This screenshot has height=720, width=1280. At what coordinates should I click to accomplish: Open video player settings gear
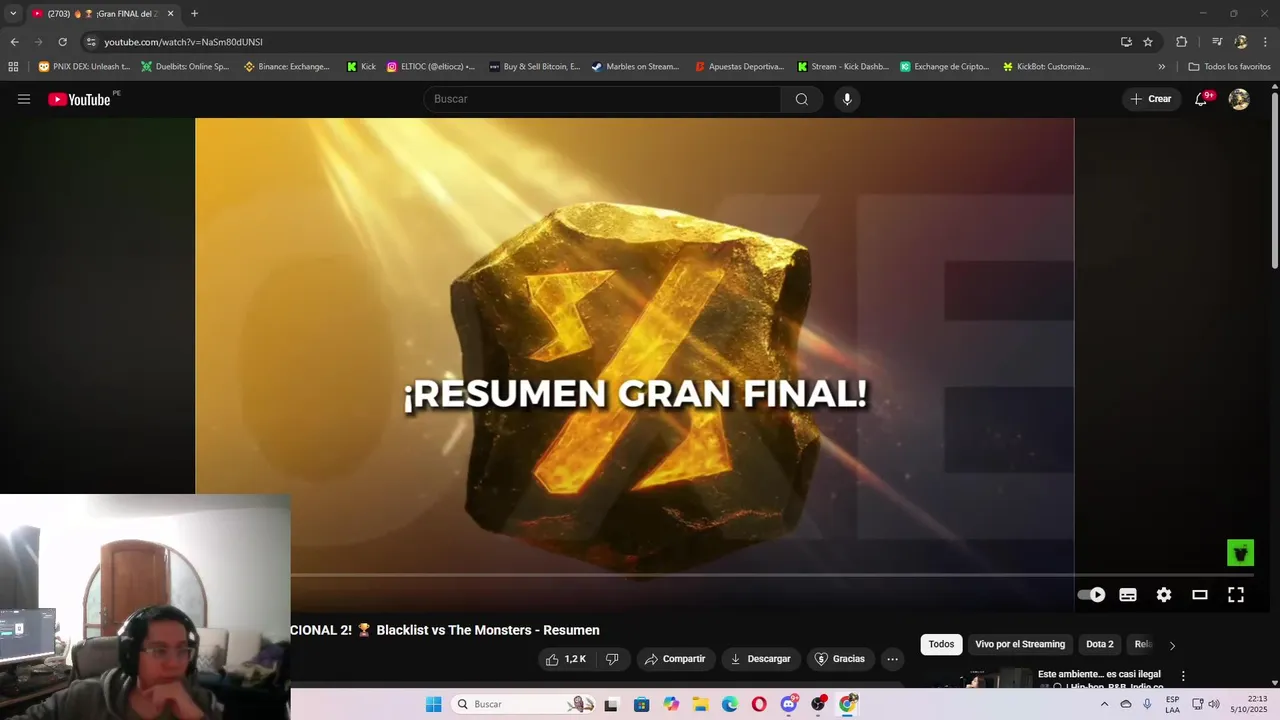point(1164,595)
